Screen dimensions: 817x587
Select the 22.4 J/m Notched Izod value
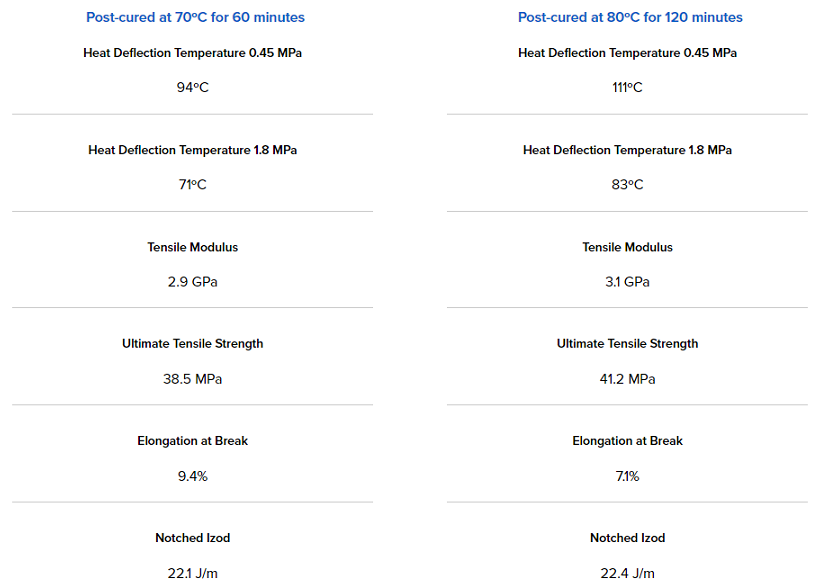click(627, 573)
